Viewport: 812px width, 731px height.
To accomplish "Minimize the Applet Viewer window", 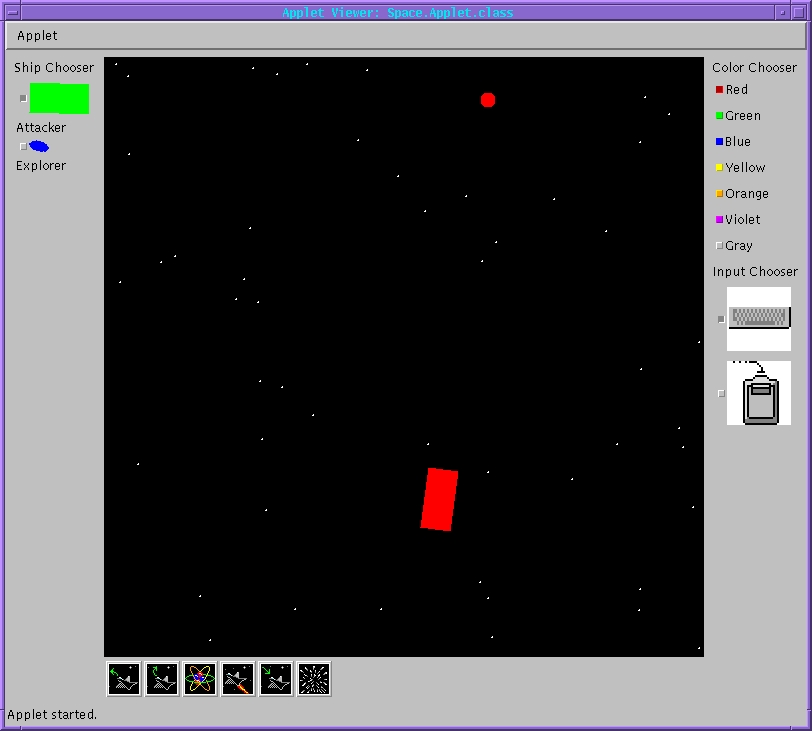I will 782,12.
